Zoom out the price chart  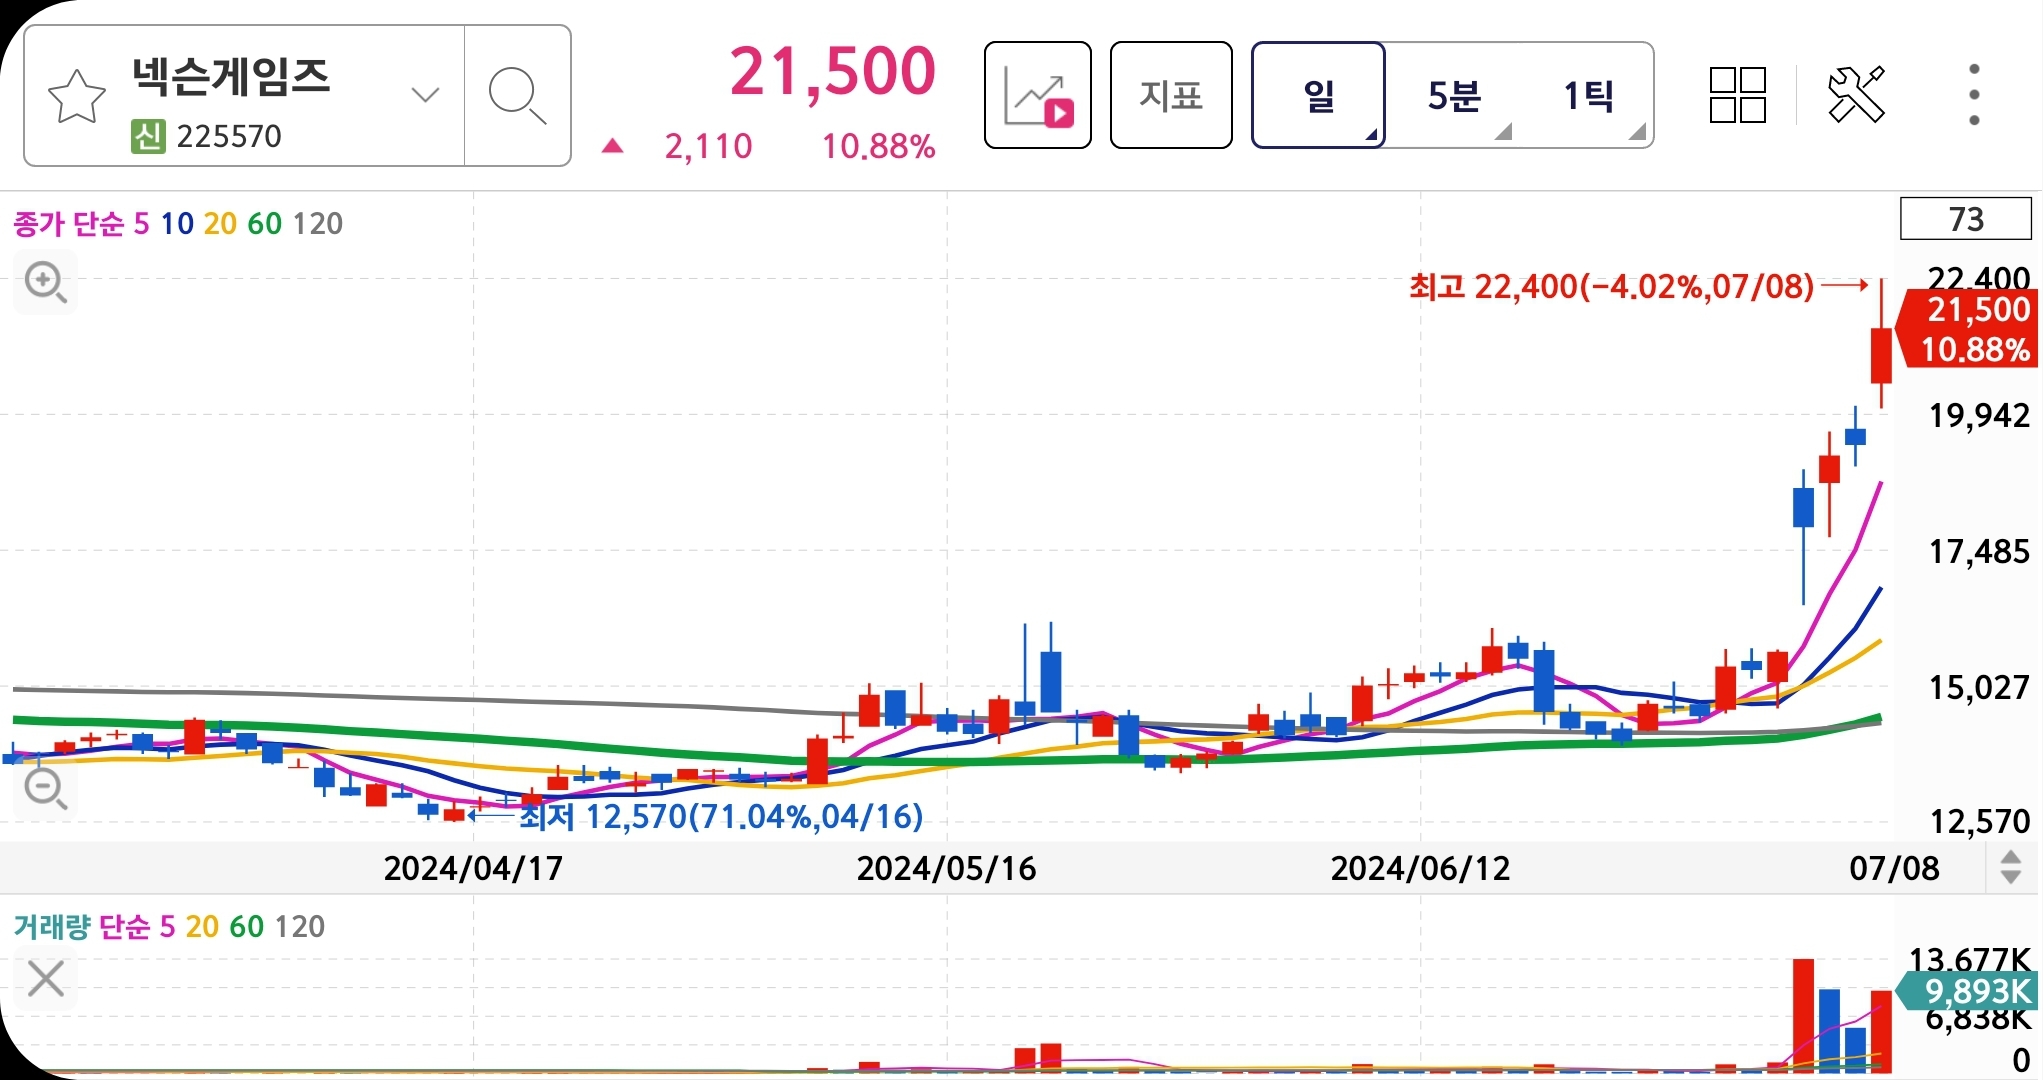pos(46,789)
